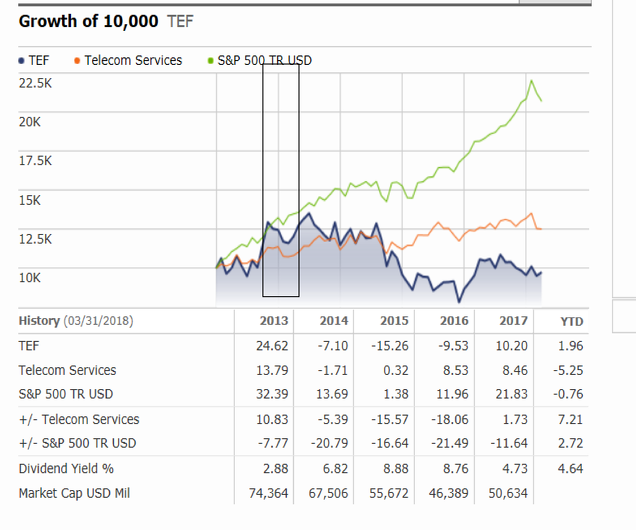Click the 15K axis label

point(30,200)
